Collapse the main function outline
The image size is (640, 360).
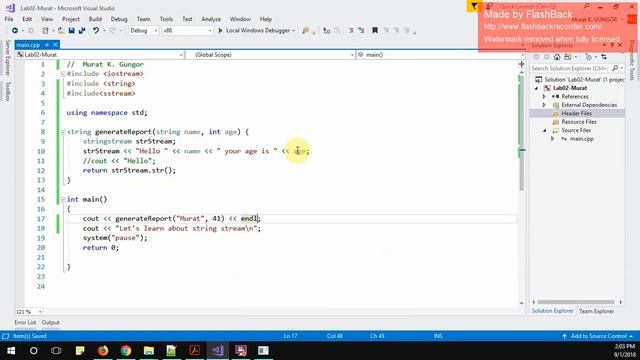pos(63,200)
